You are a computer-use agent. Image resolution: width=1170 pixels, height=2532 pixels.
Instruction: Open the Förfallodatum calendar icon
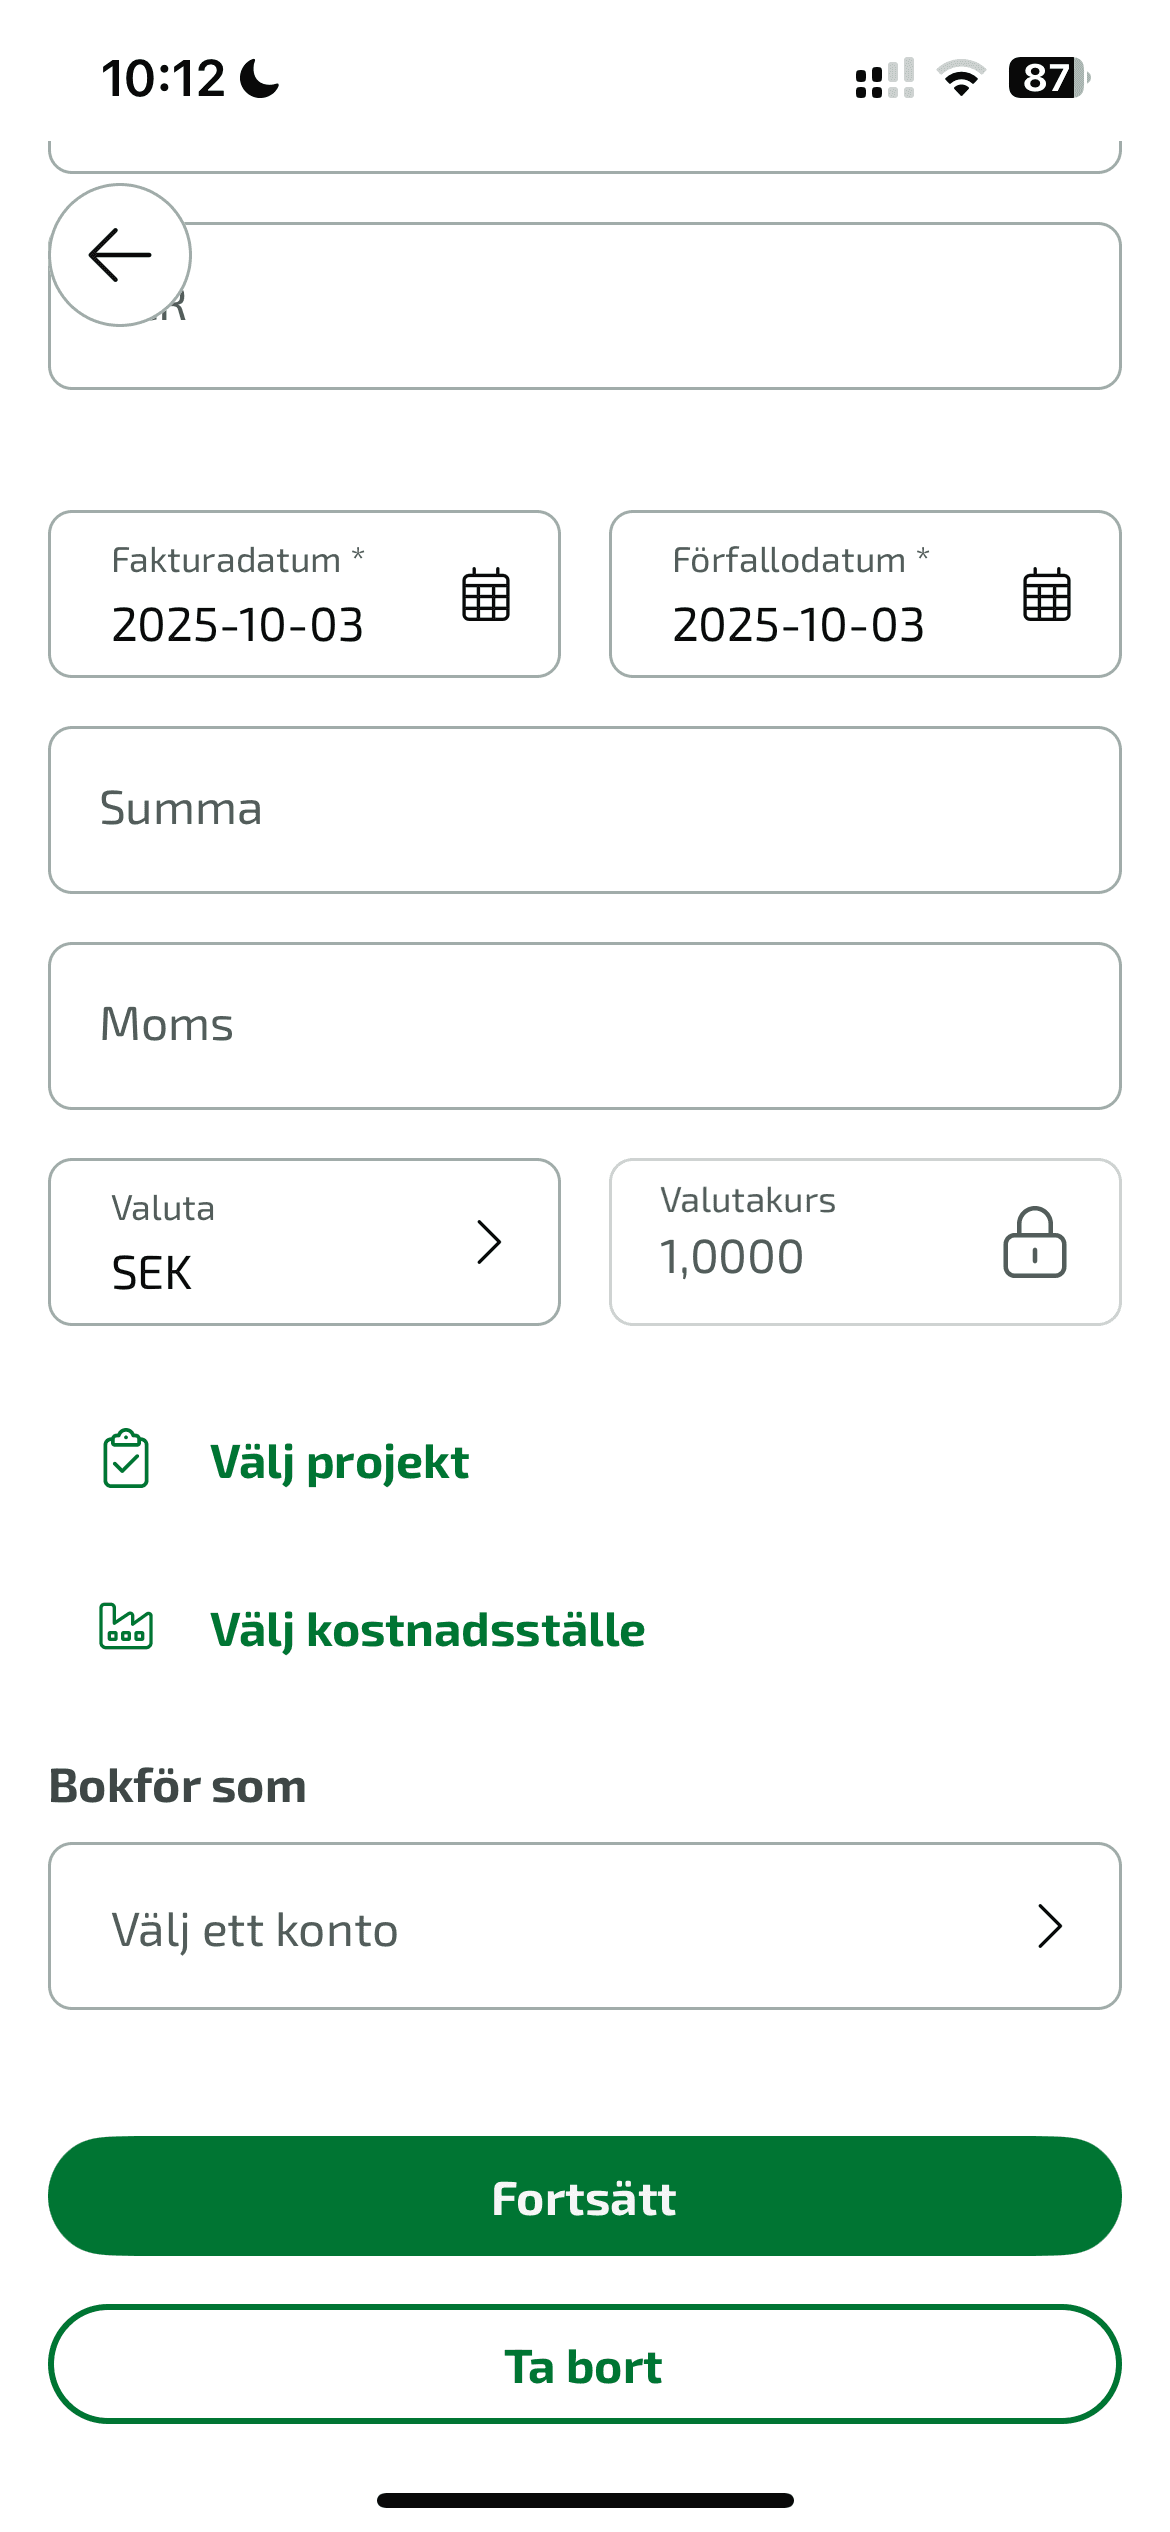[1047, 595]
